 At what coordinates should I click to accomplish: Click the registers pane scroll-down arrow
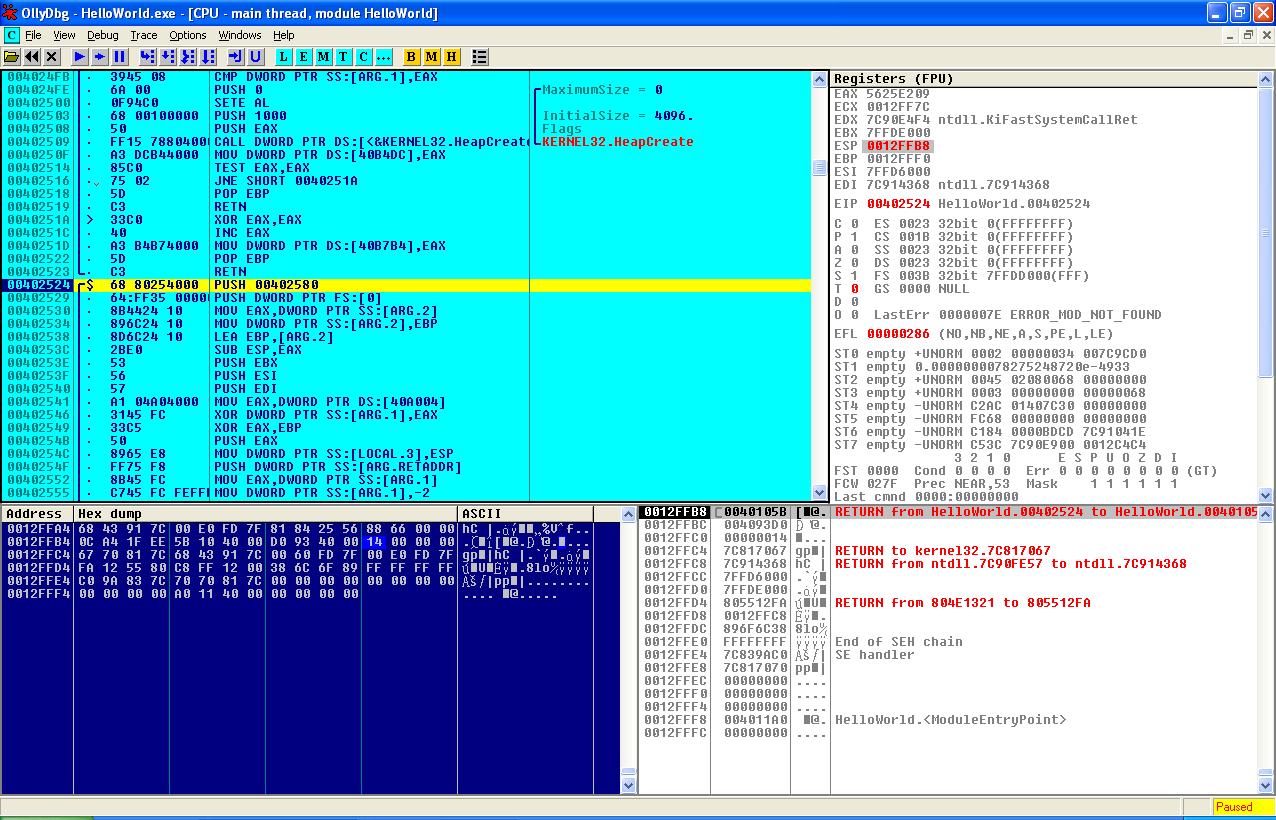point(1266,494)
